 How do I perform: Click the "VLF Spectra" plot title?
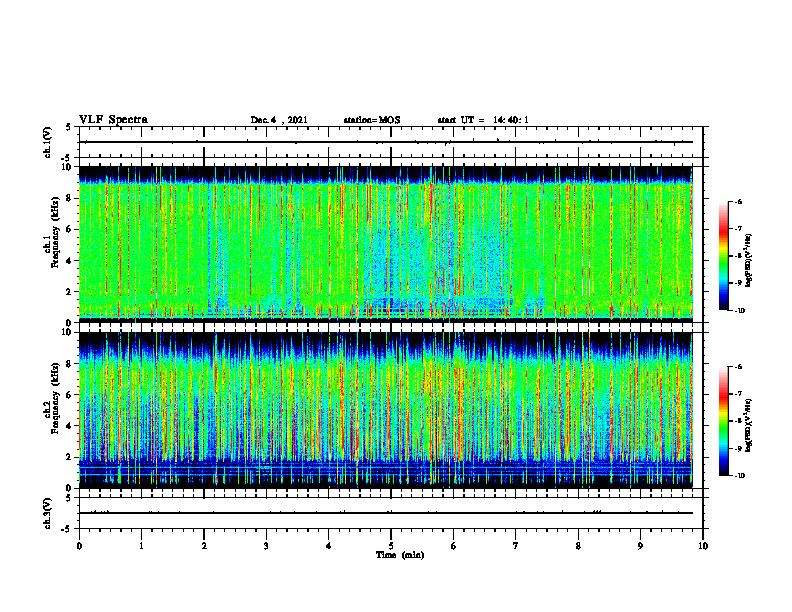coord(113,120)
